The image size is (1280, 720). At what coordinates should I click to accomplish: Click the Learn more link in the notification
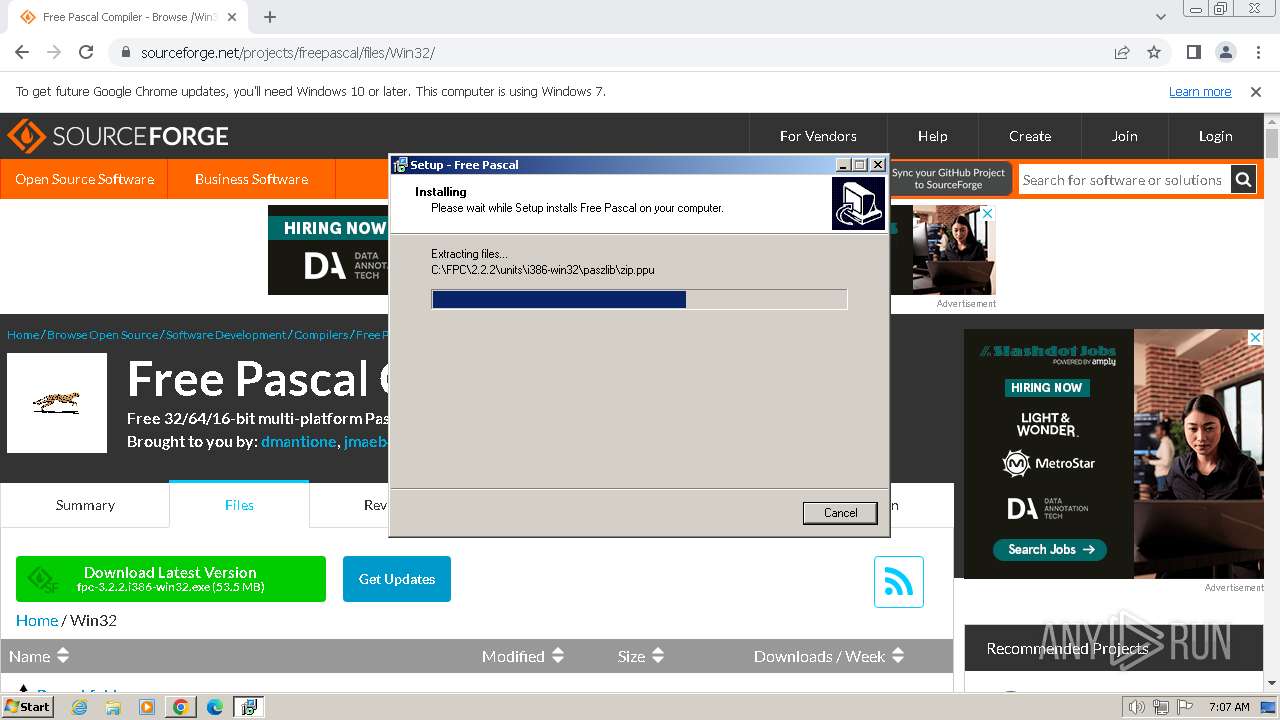tap(1200, 91)
